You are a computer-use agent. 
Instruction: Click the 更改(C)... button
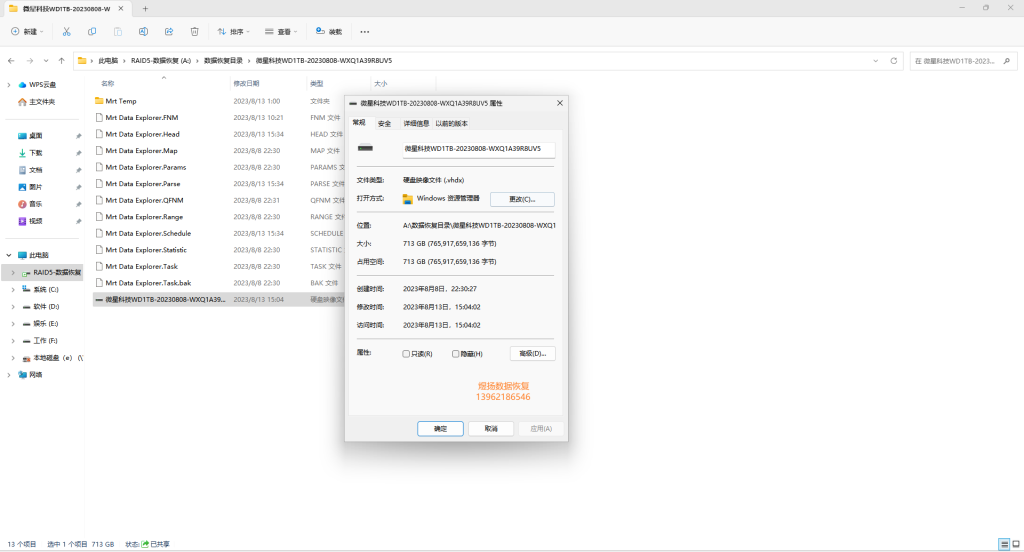pyautogui.click(x=522, y=199)
